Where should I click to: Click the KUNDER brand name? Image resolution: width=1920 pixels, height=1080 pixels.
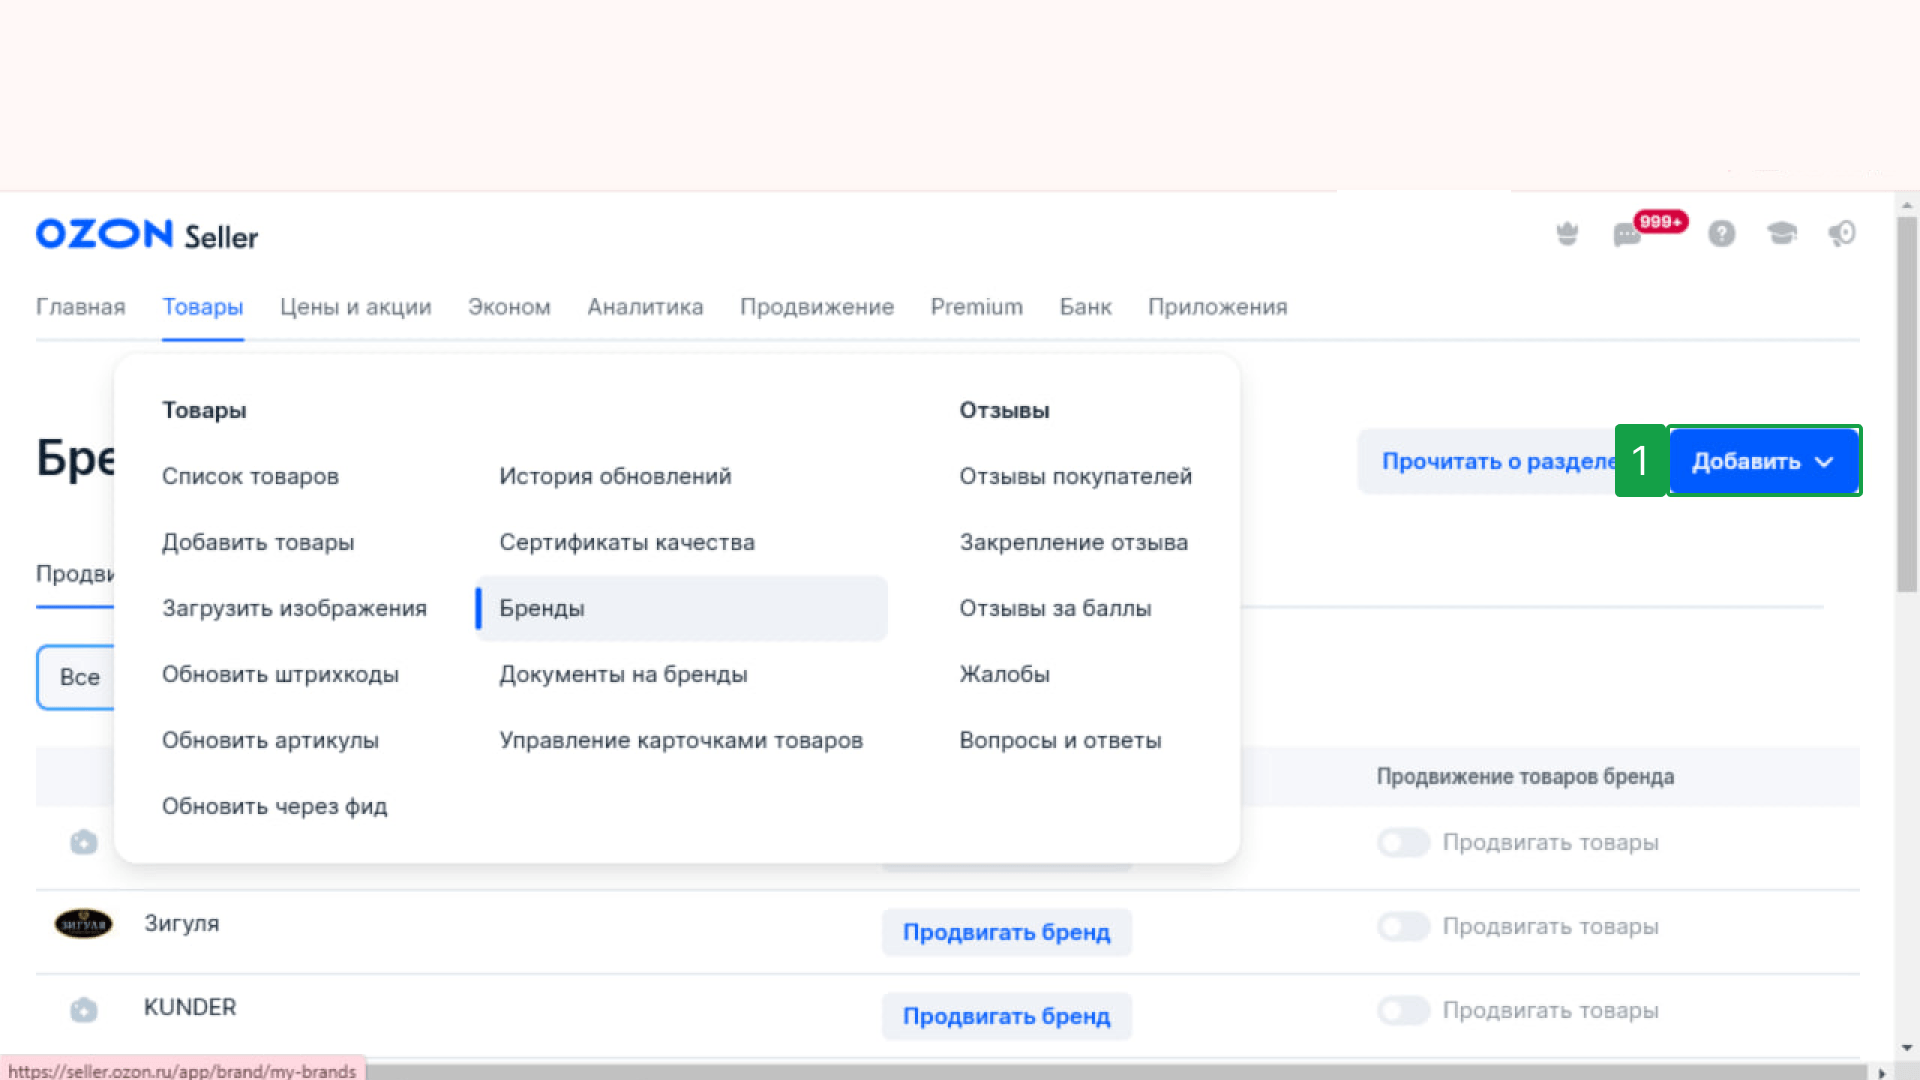[190, 1007]
